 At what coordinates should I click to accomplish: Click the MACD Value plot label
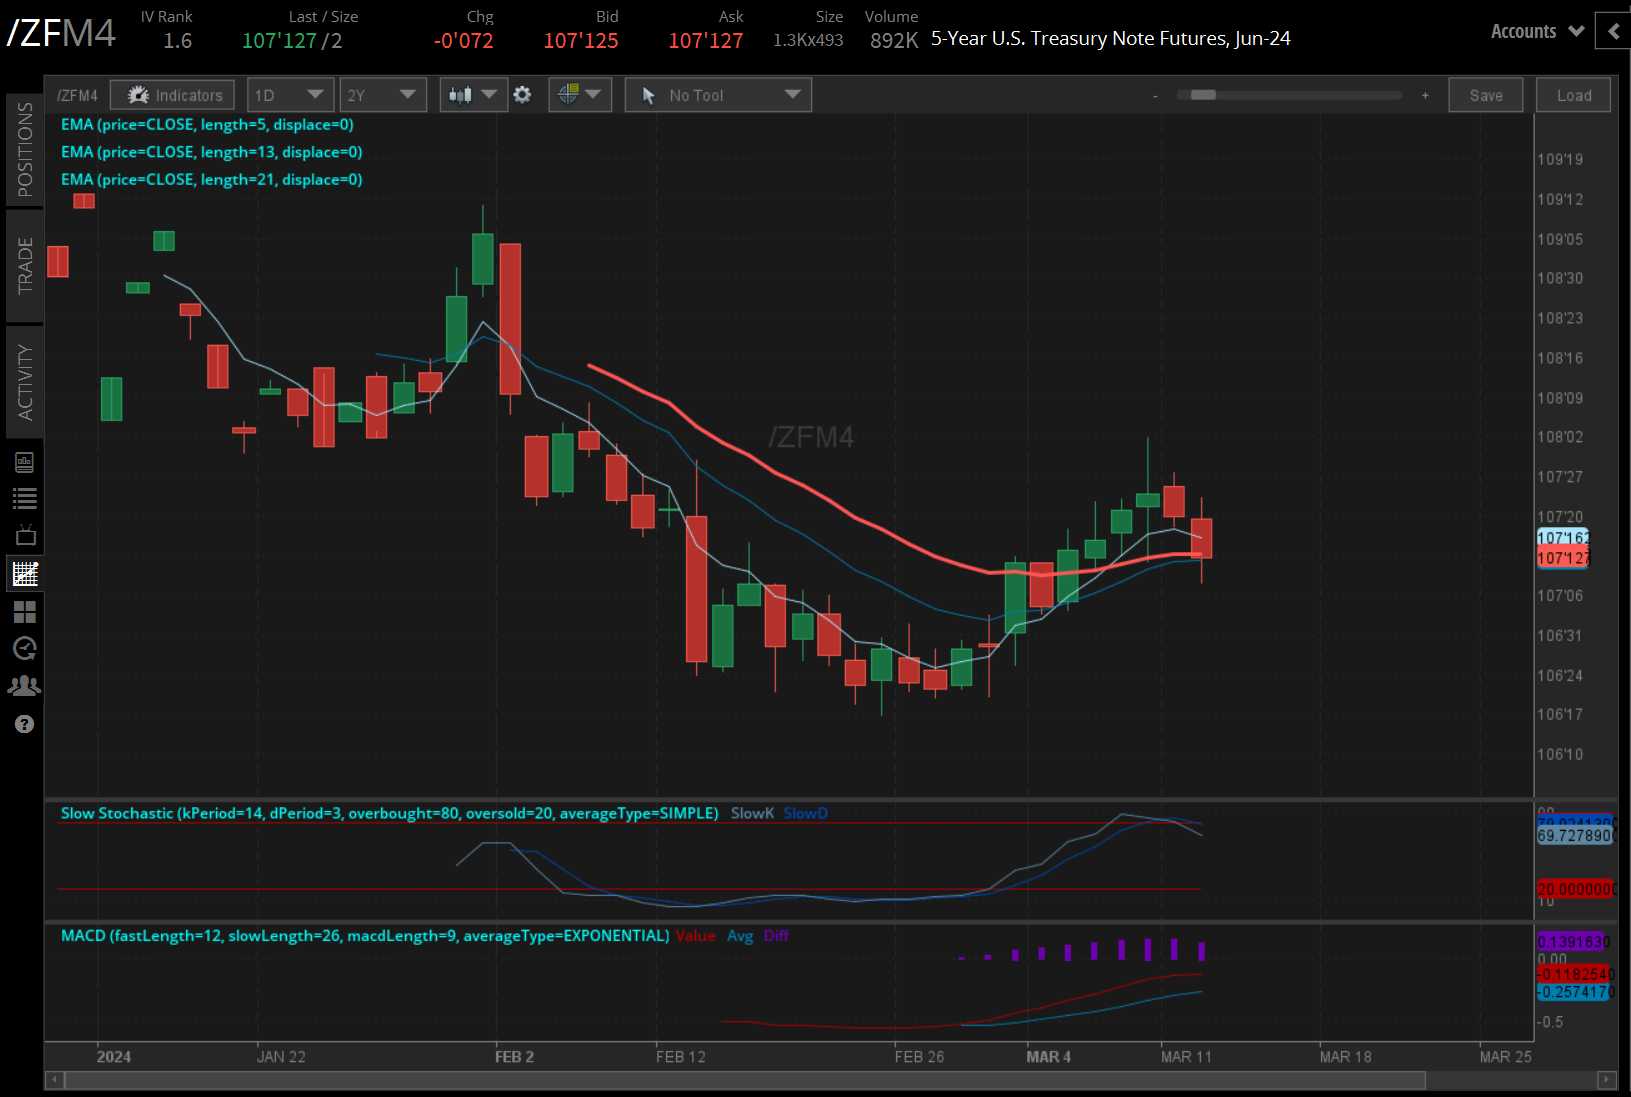pos(696,936)
